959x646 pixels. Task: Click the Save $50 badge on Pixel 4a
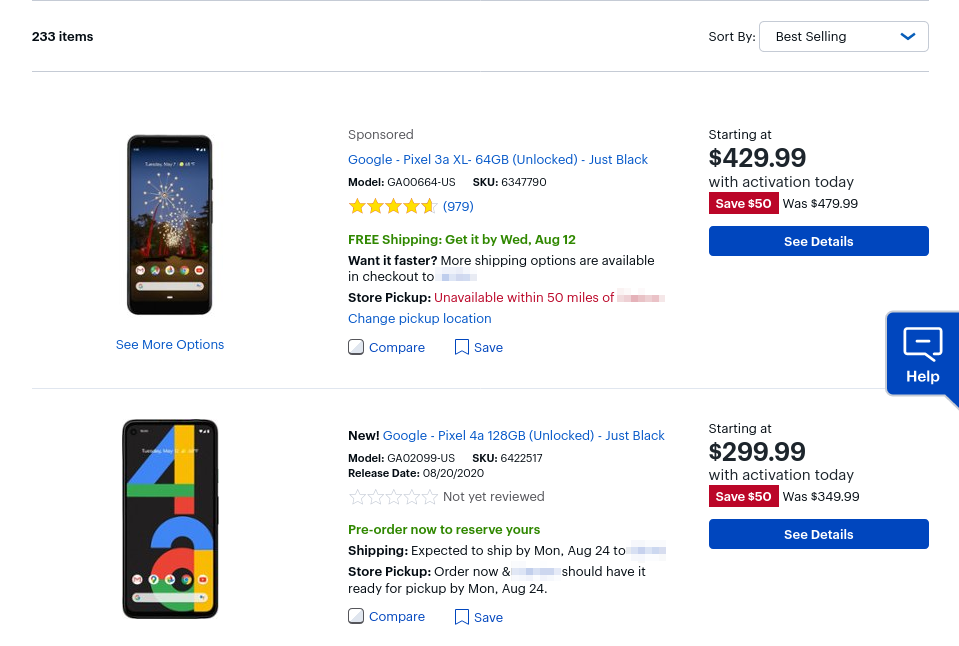(x=743, y=496)
